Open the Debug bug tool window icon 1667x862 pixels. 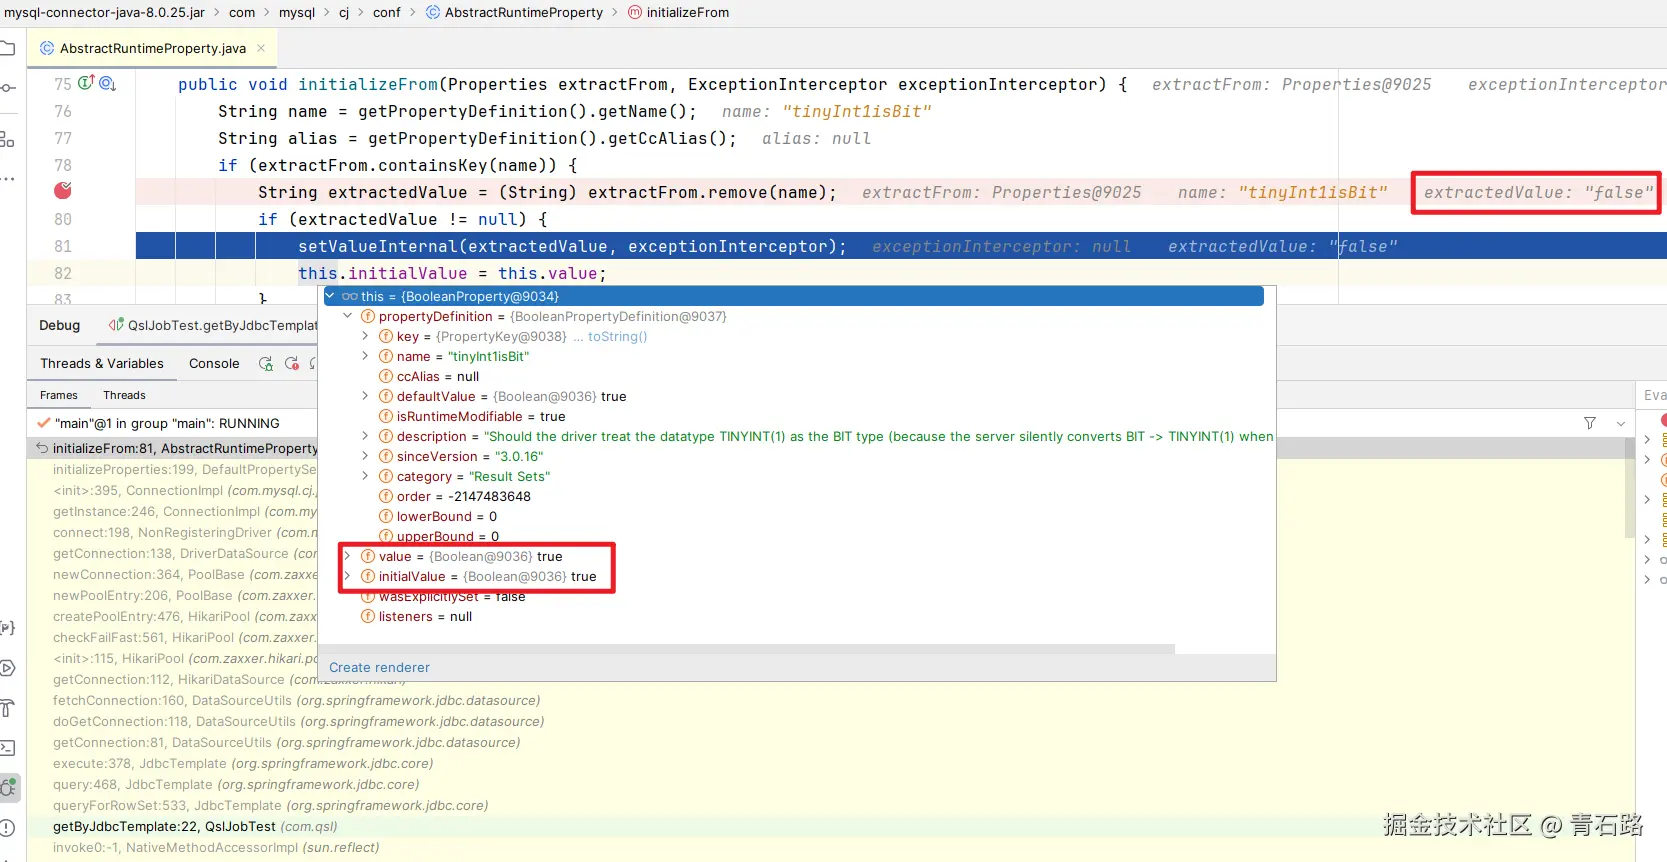(x=8, y=788)
